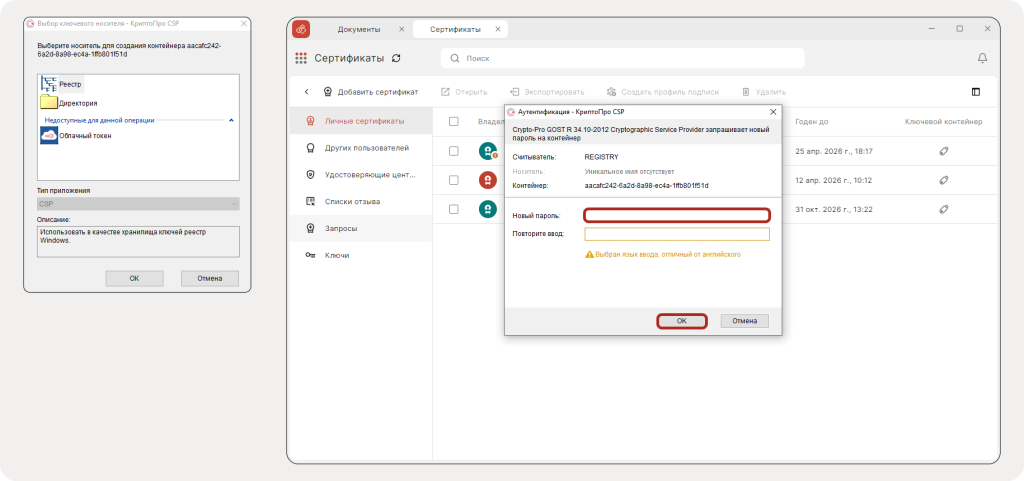The height and width of the screenshot is (481, 1024).
Task: Switch to the Документы tab
Action: (359, 29)
